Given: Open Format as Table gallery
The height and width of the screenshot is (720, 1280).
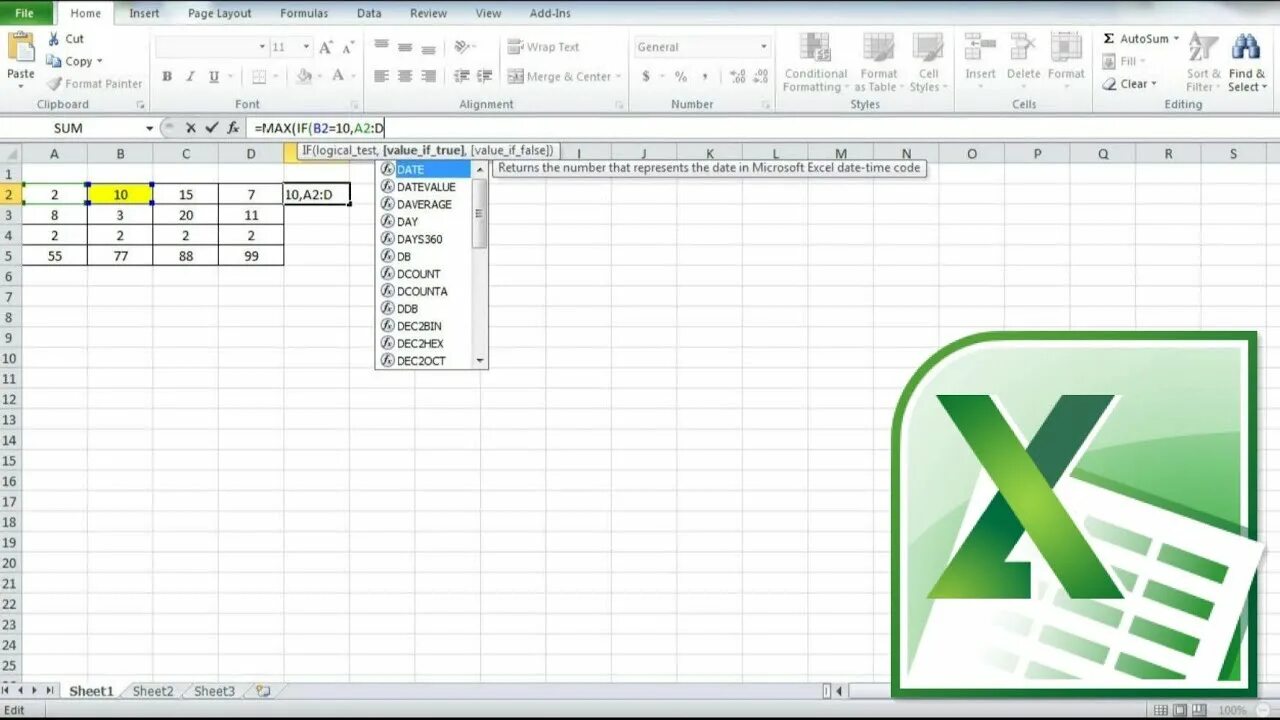Looking at the screenshot, I should pyautogui.click(x=879, y=63).
